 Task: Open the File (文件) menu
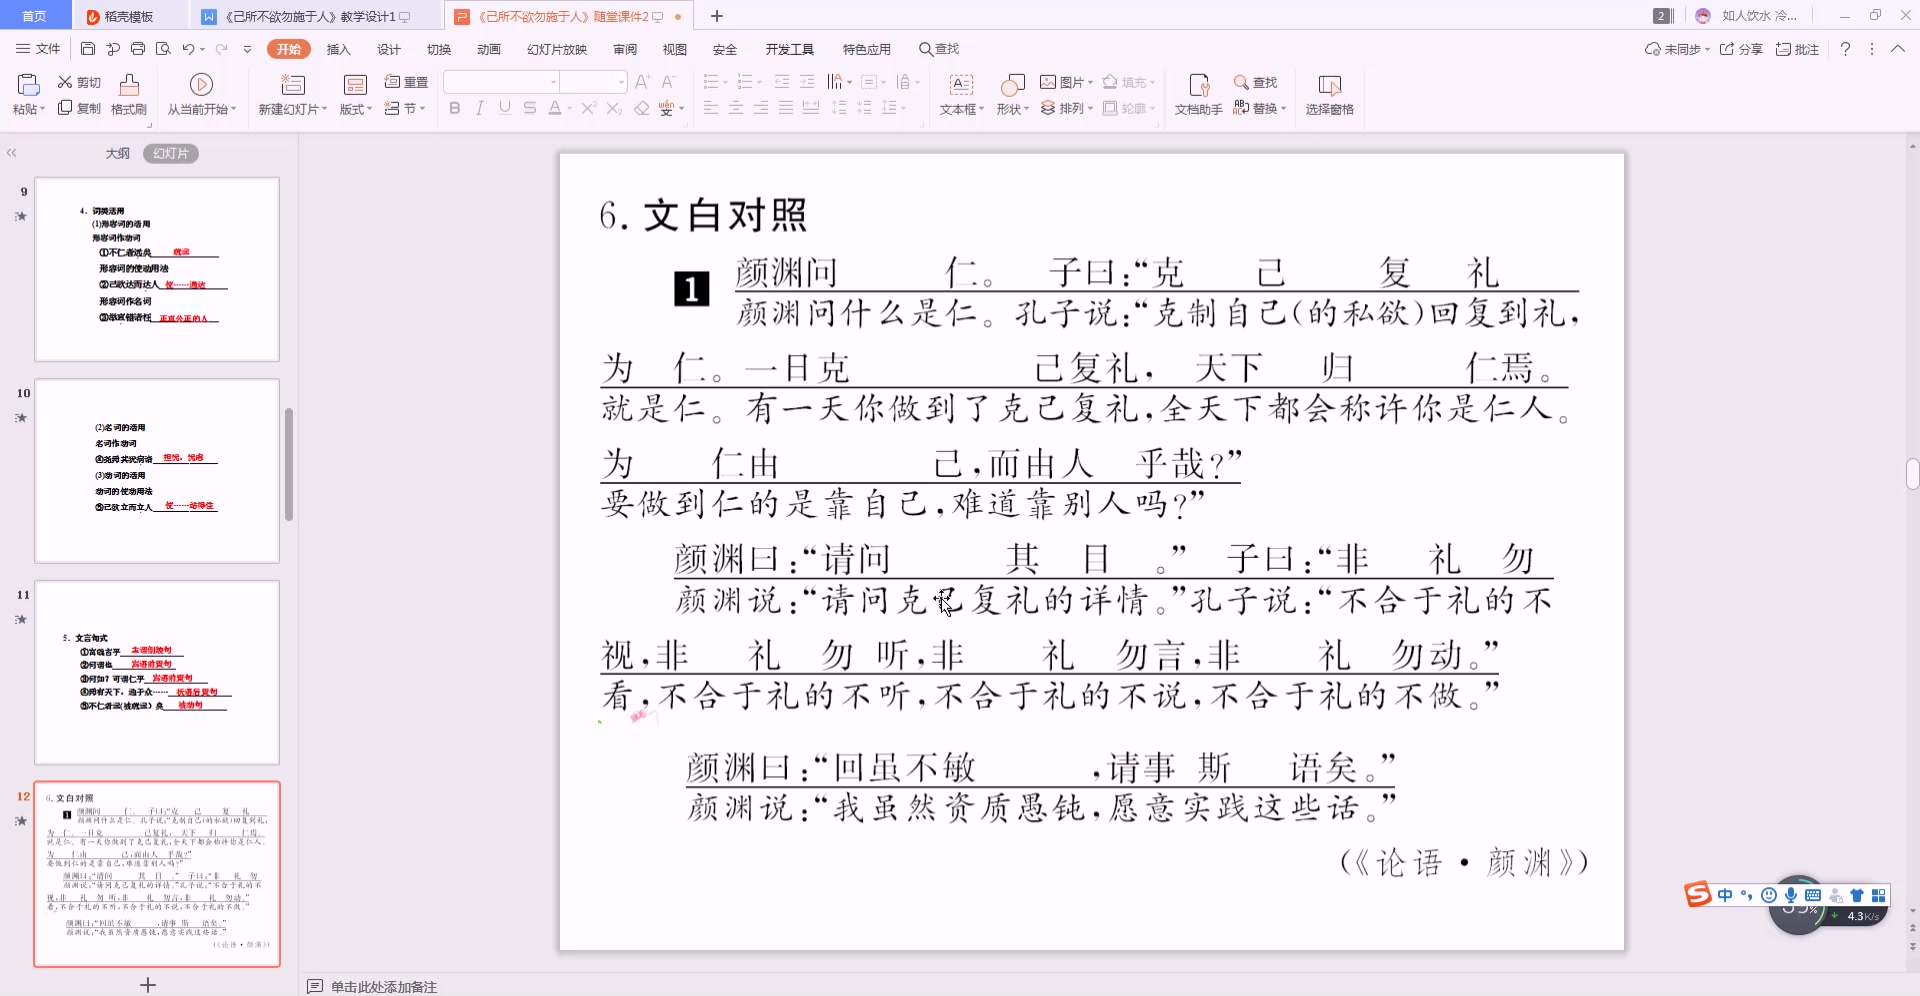click(38, 49)
